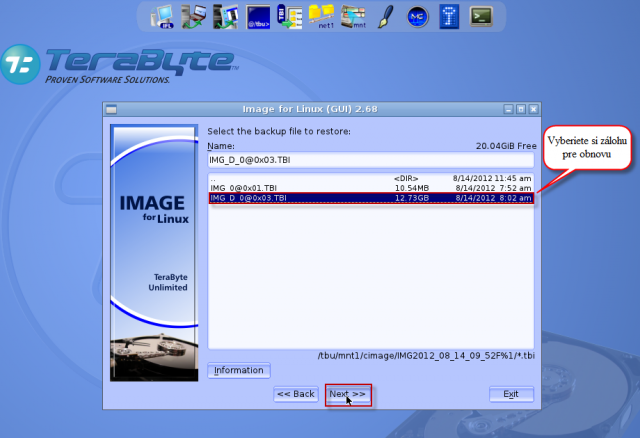Open the blue T dotted icon
This screenshot has width=640, height=438.
tap(449, 17)
